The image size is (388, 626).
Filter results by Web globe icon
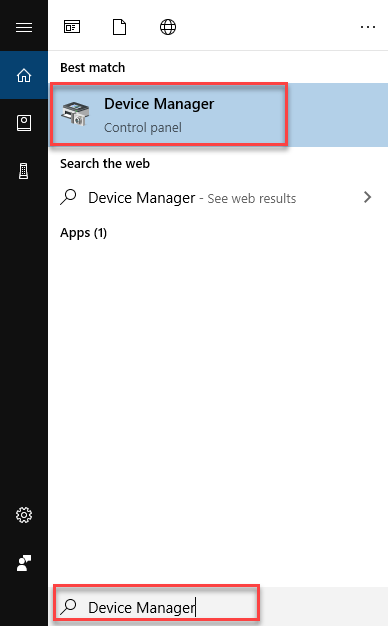pos(168,27)
